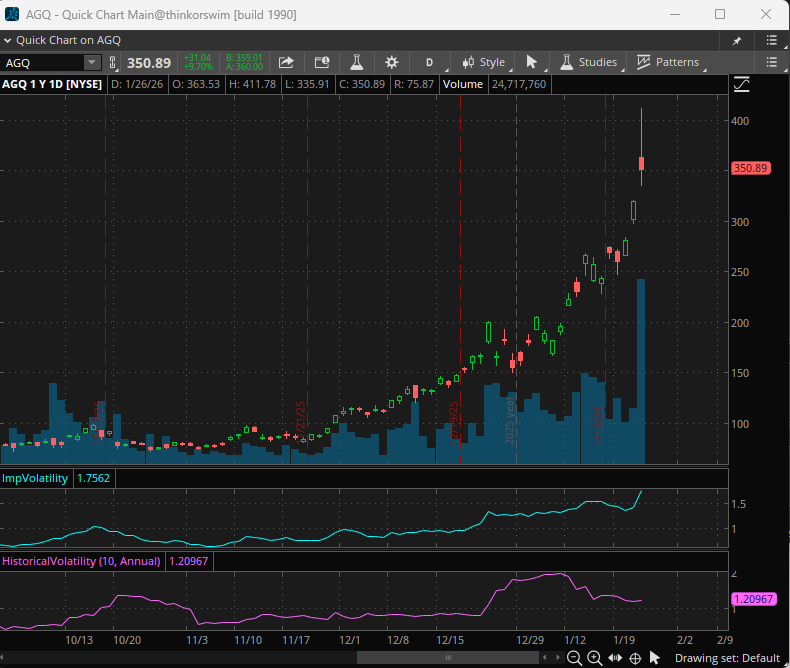Click the 2025 year marker line
Screen dimensions: 790x668
coord(516,280)
